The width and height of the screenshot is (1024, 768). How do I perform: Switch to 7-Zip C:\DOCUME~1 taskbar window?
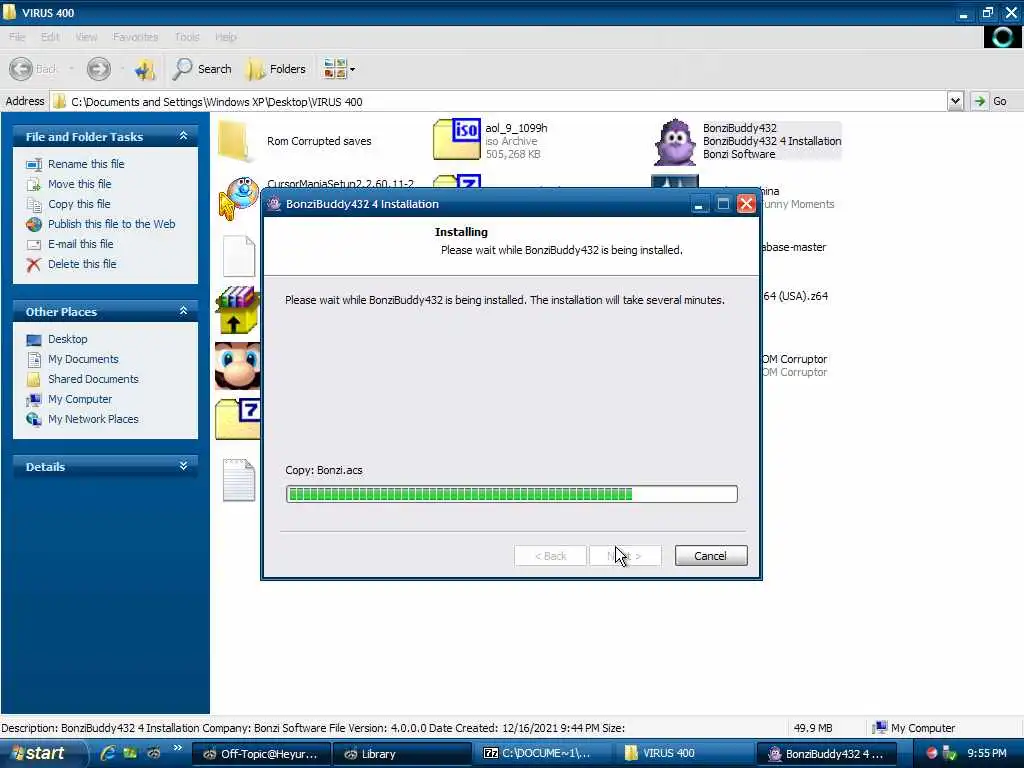543,754
